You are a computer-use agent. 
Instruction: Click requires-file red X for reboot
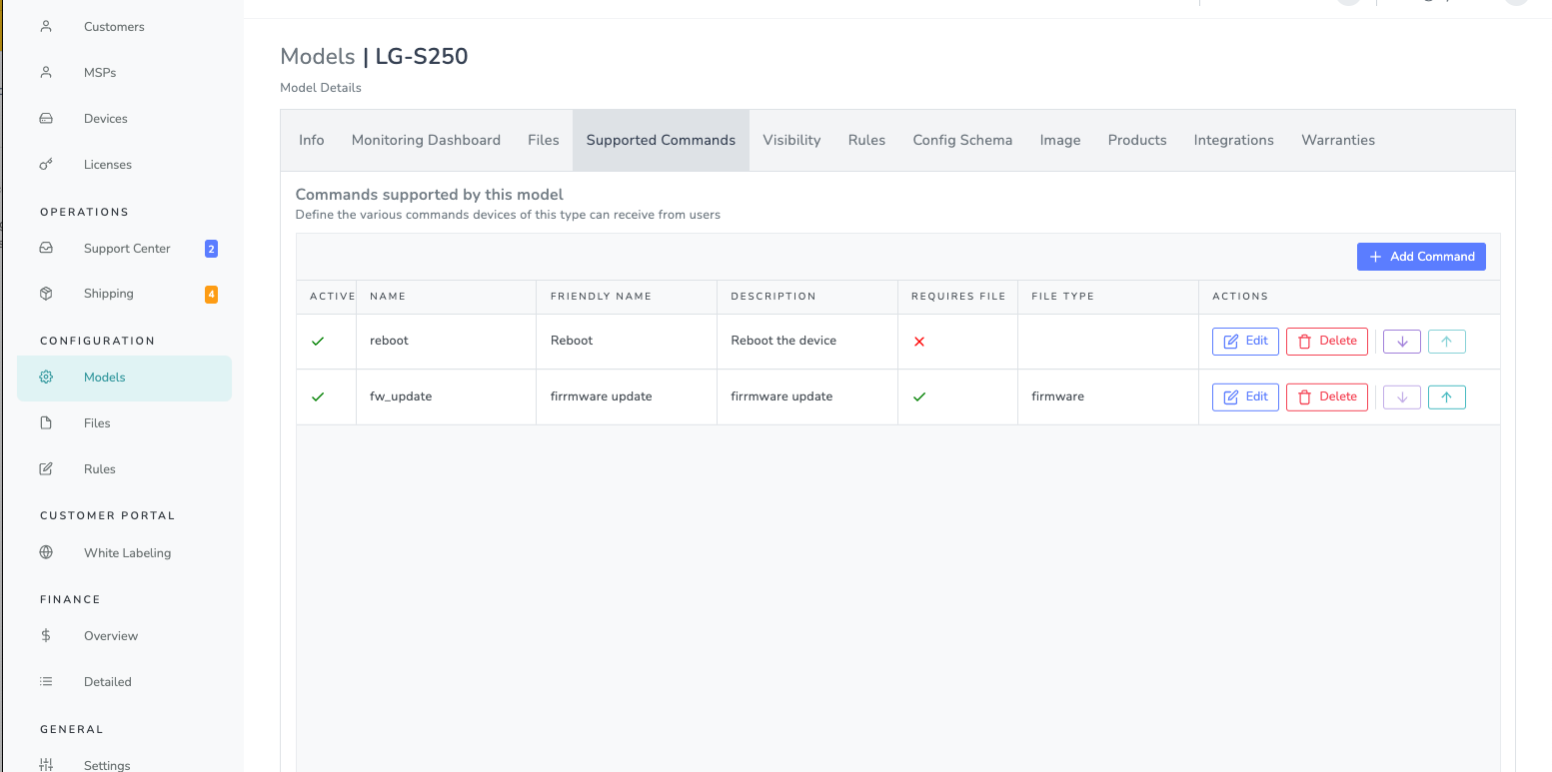tap(919, 341)
